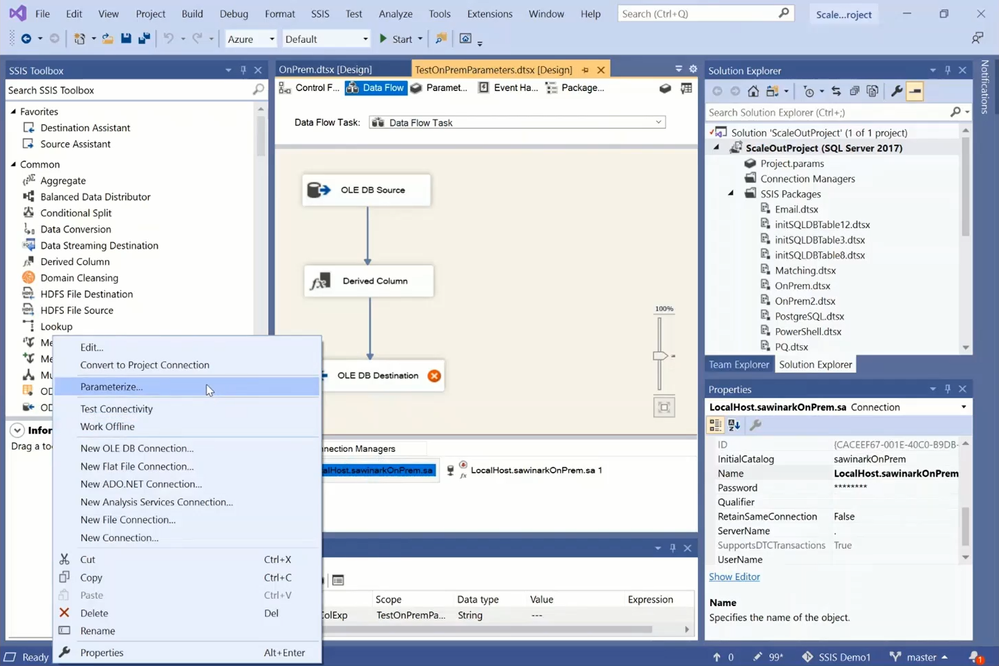The height and width of the screenshot is (666, 999).
Task: Choose Delete from the context menu
Action: tap(186, 612)
